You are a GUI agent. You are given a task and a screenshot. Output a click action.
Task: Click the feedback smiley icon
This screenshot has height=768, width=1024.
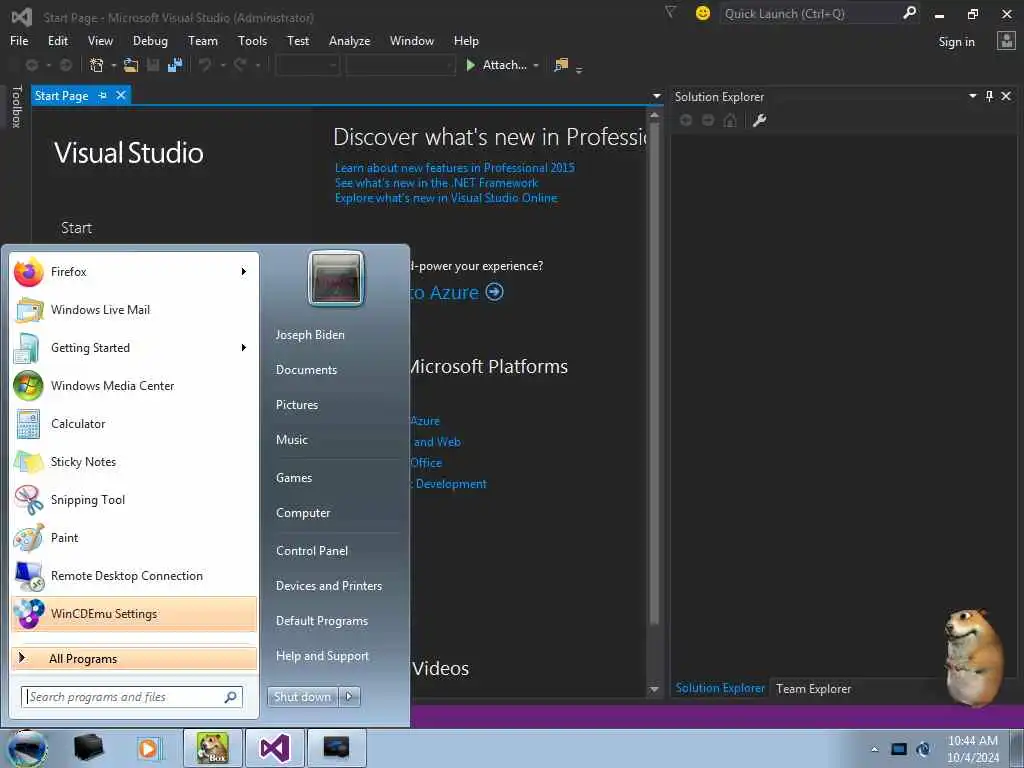click(x=703, y=13)
